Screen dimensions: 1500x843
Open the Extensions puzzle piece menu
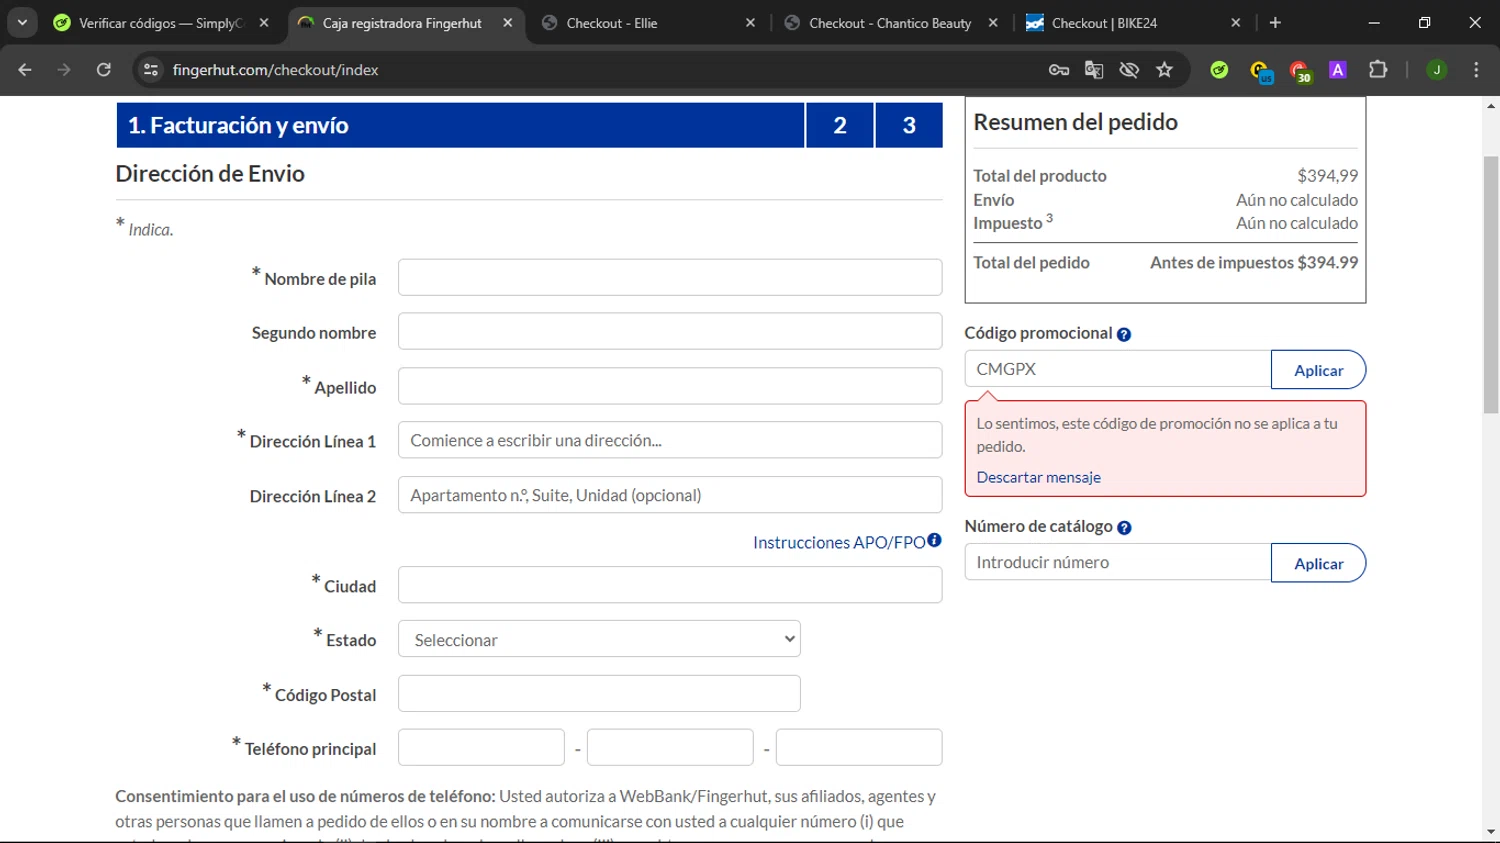point(1378,70)
